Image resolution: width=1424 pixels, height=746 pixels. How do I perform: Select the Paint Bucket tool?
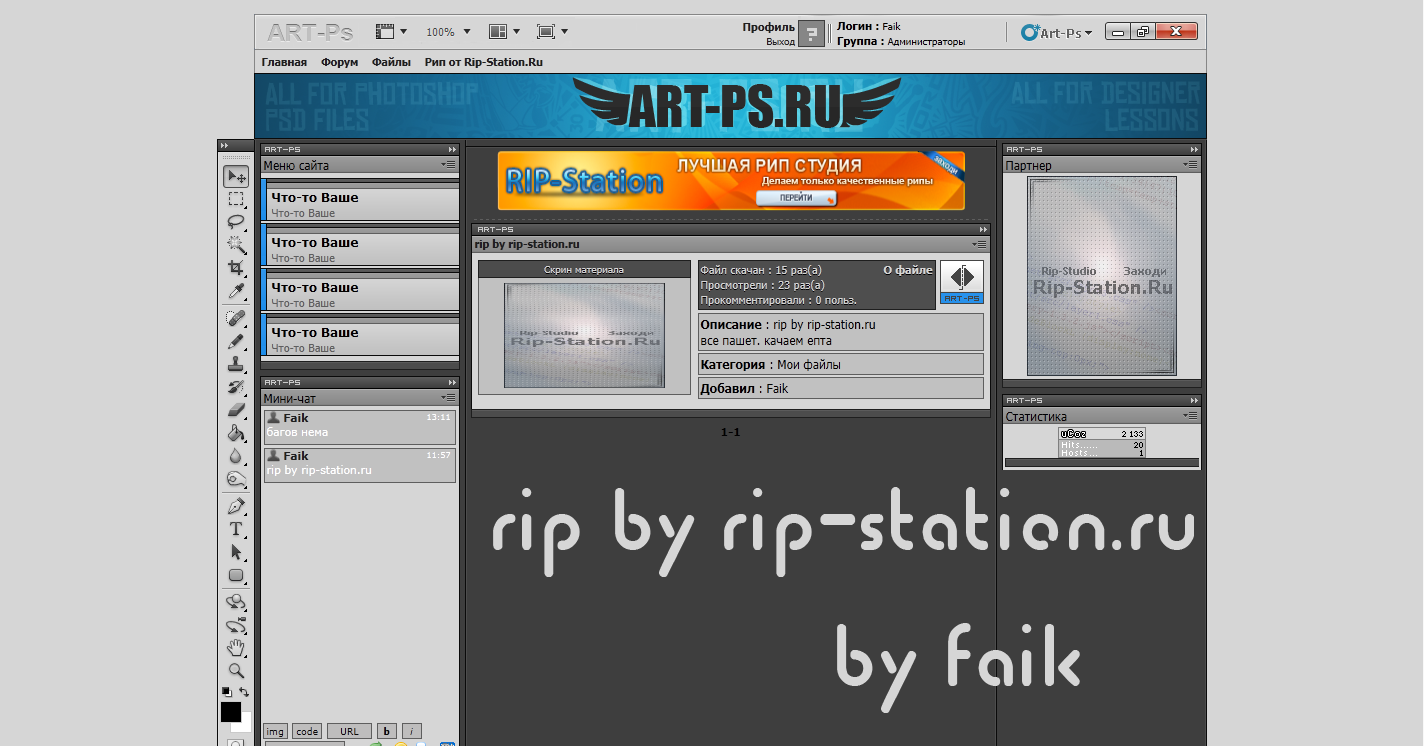coord(236,433)
